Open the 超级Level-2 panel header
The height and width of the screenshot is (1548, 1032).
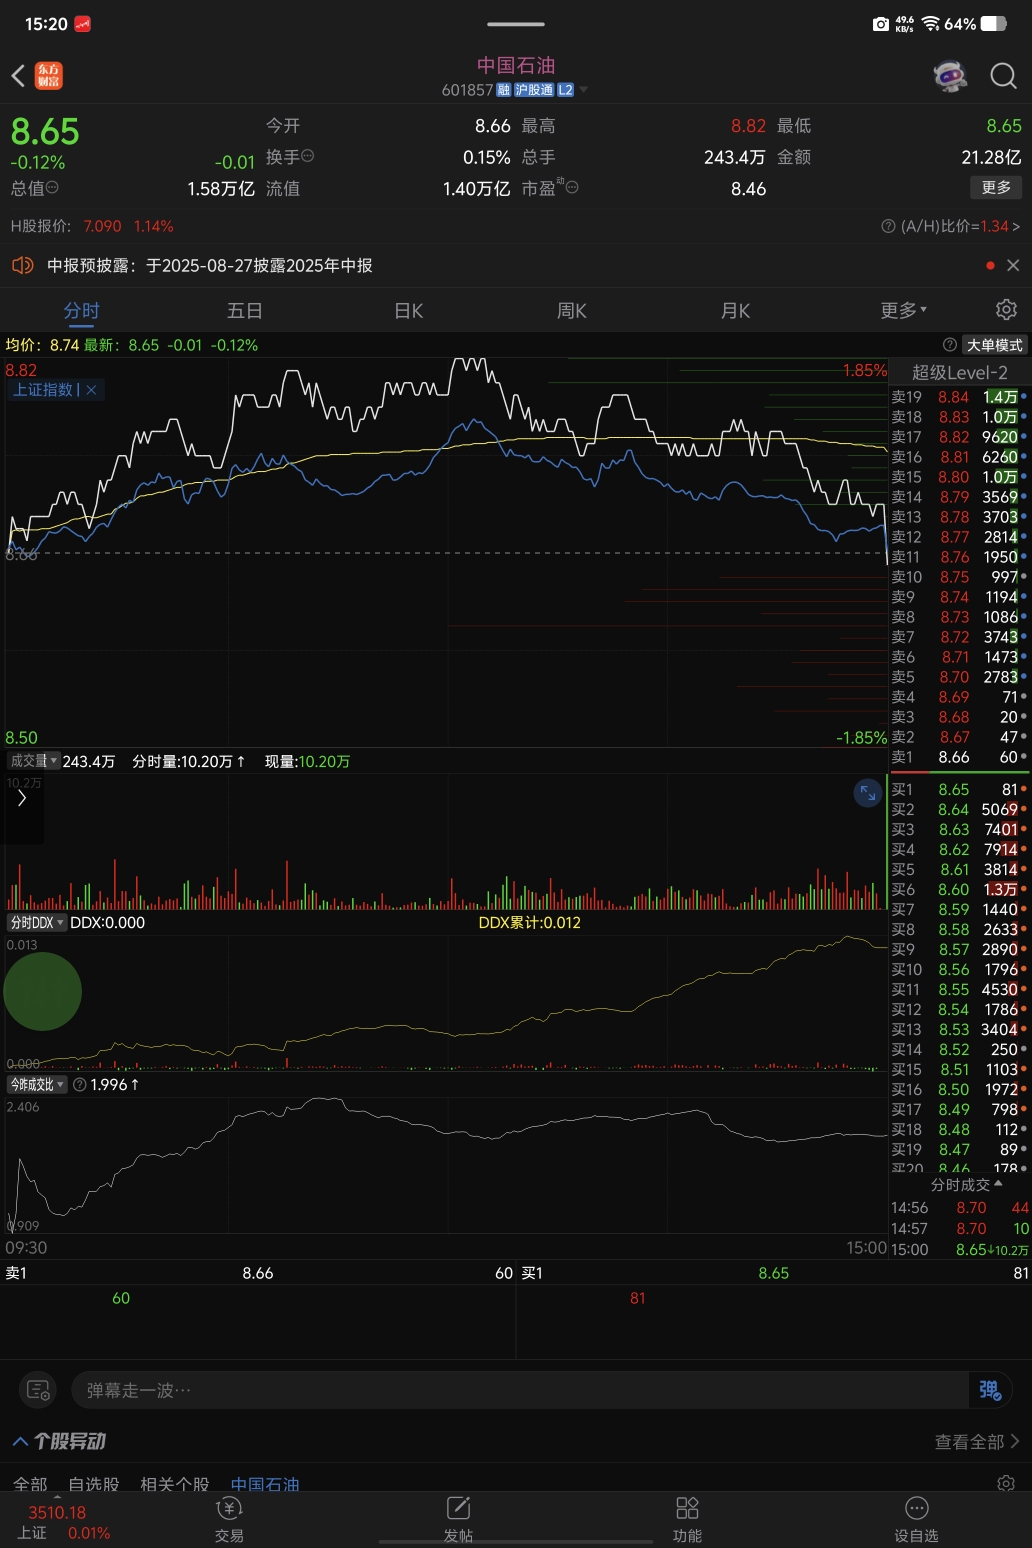959,373
